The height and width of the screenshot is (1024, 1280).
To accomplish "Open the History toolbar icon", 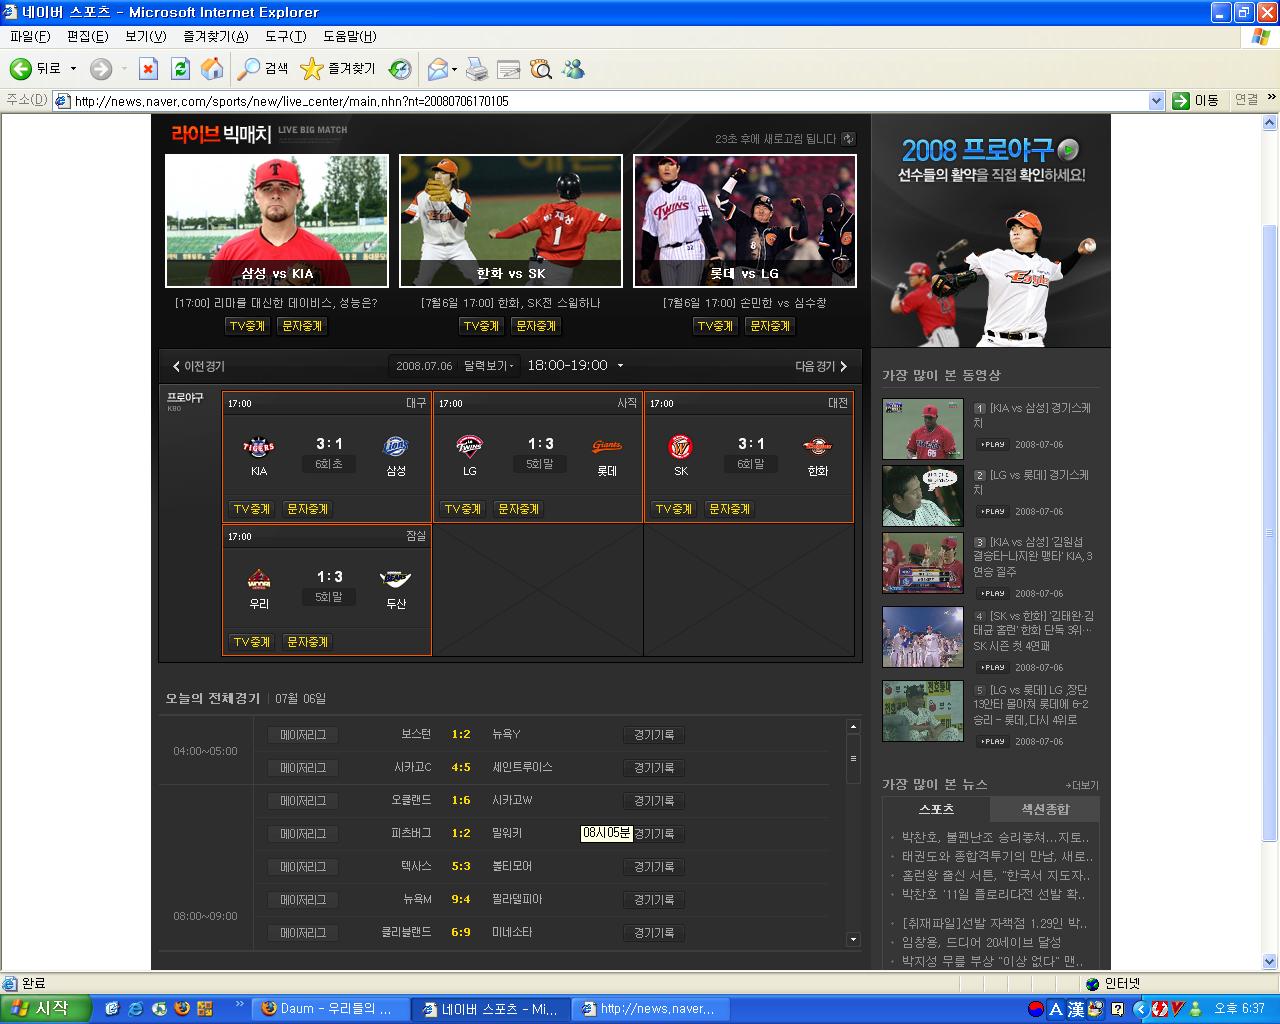I will point(400,69).
